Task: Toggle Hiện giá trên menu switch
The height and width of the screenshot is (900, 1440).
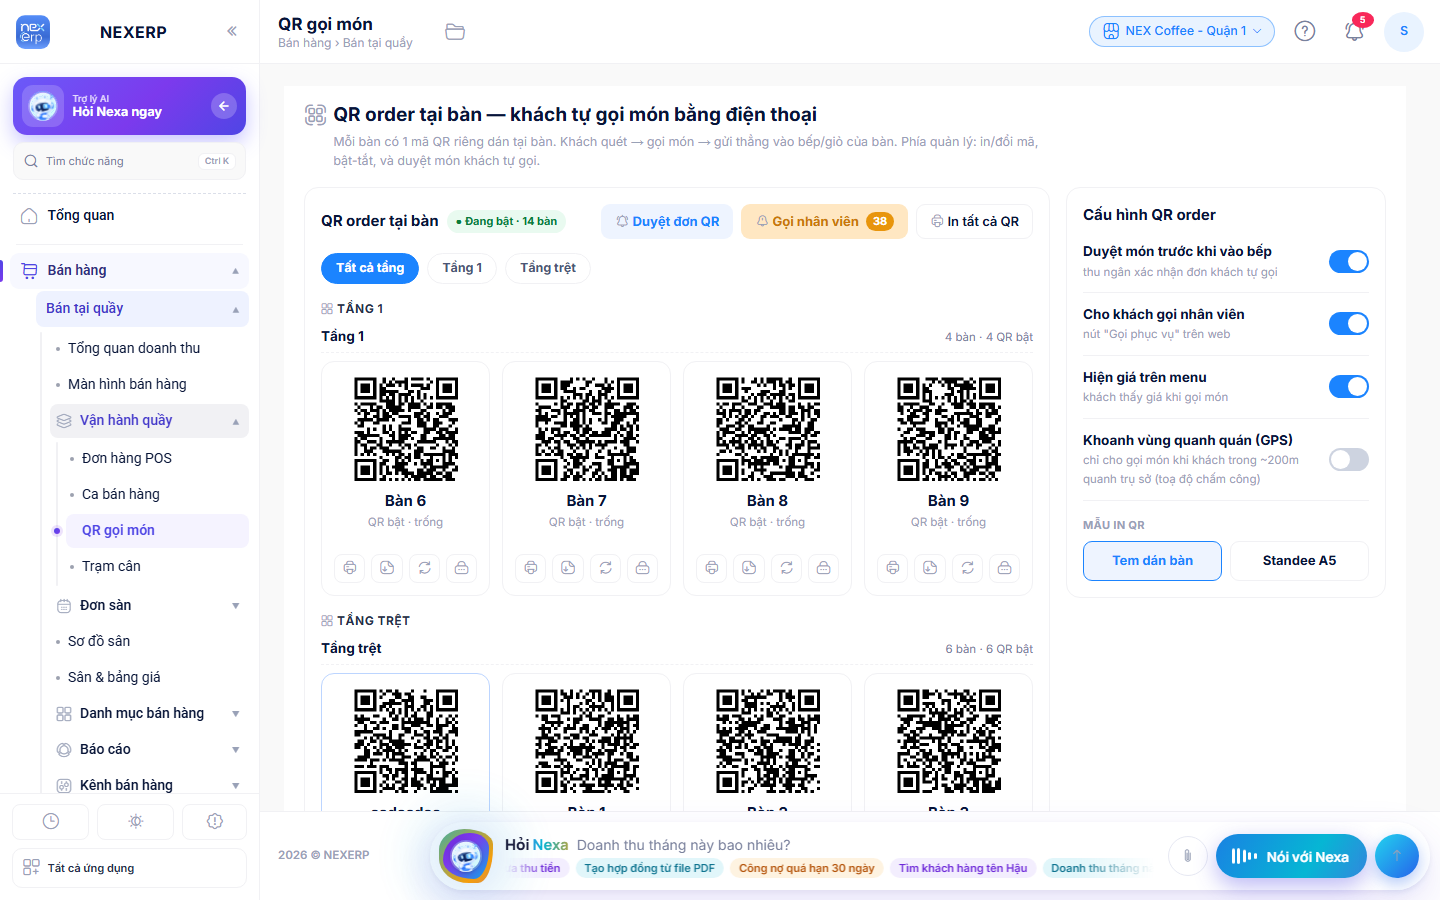Action: [1349, 387]
